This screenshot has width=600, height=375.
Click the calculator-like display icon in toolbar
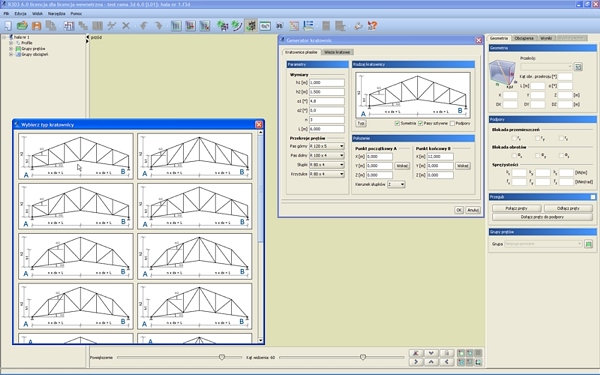(265, 26)
